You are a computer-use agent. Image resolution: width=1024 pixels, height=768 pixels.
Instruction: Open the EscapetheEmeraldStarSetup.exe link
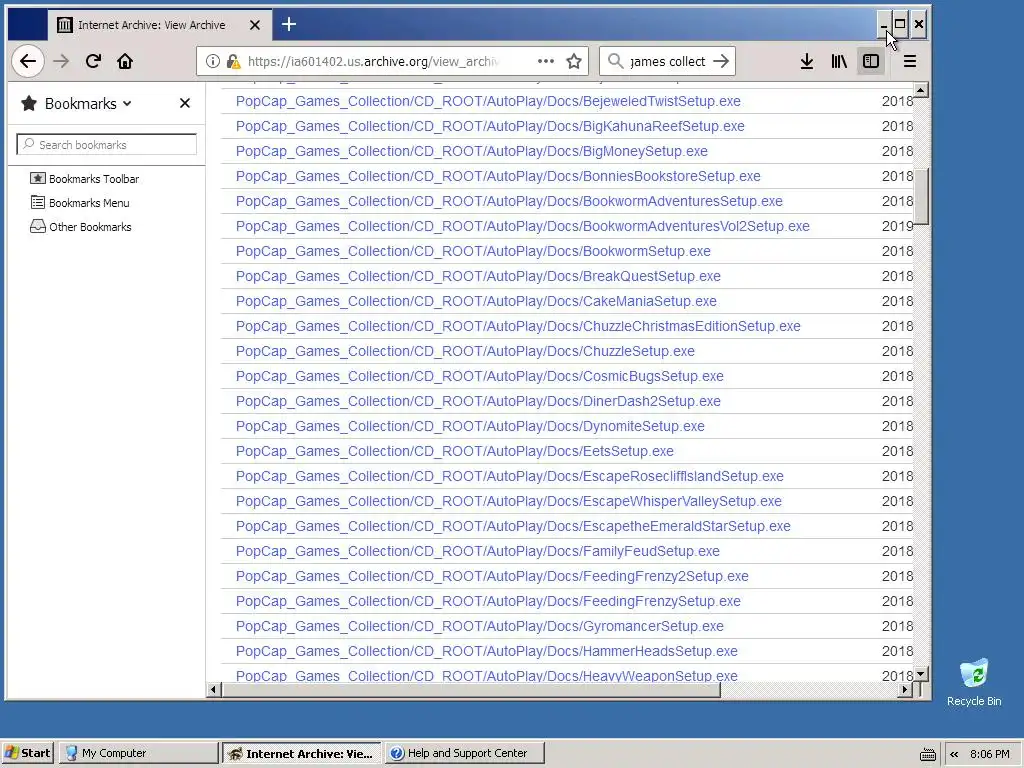click(x=513, y=526)
